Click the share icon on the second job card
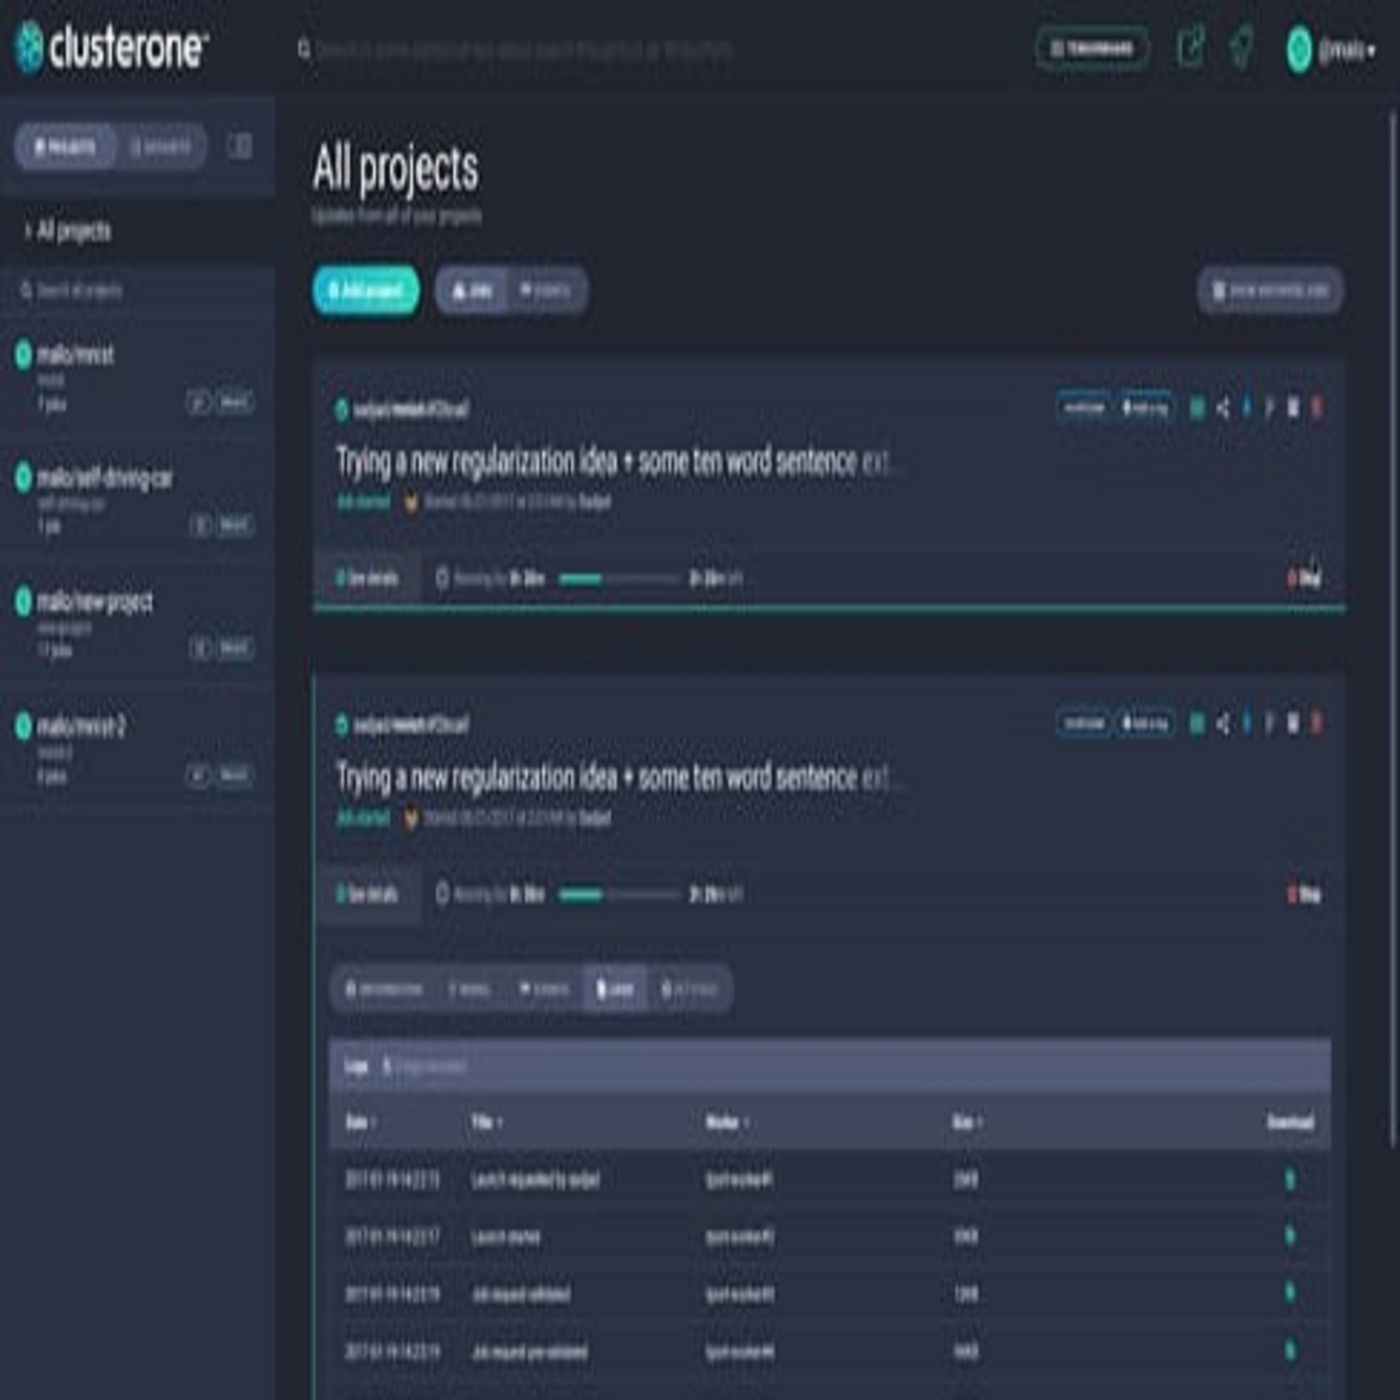1400x1400 pixels. pos(1222,723)
